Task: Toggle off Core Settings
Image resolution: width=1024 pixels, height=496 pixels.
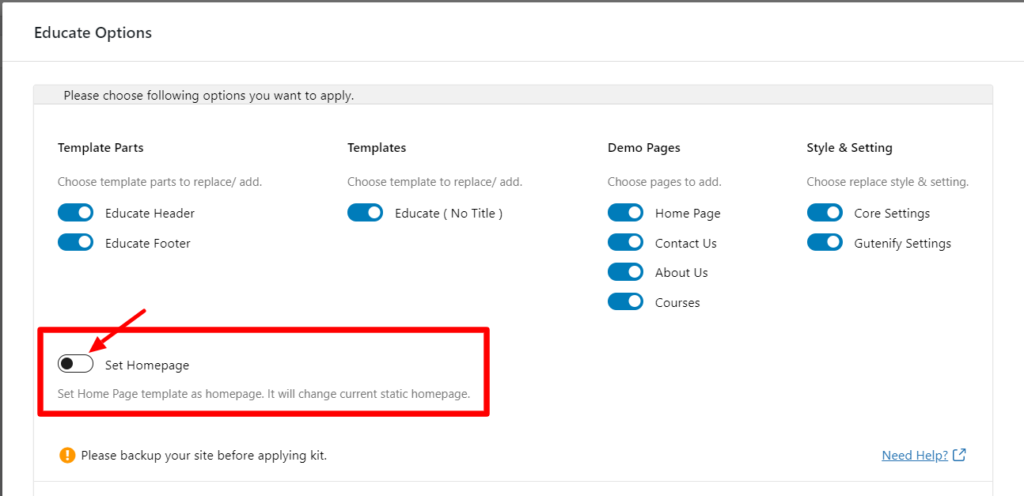Action: [825, 213]
